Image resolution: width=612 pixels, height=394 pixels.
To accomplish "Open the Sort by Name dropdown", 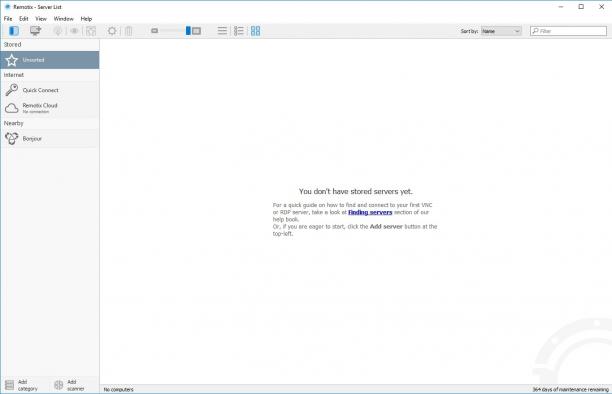I will [x=501, y=31].
